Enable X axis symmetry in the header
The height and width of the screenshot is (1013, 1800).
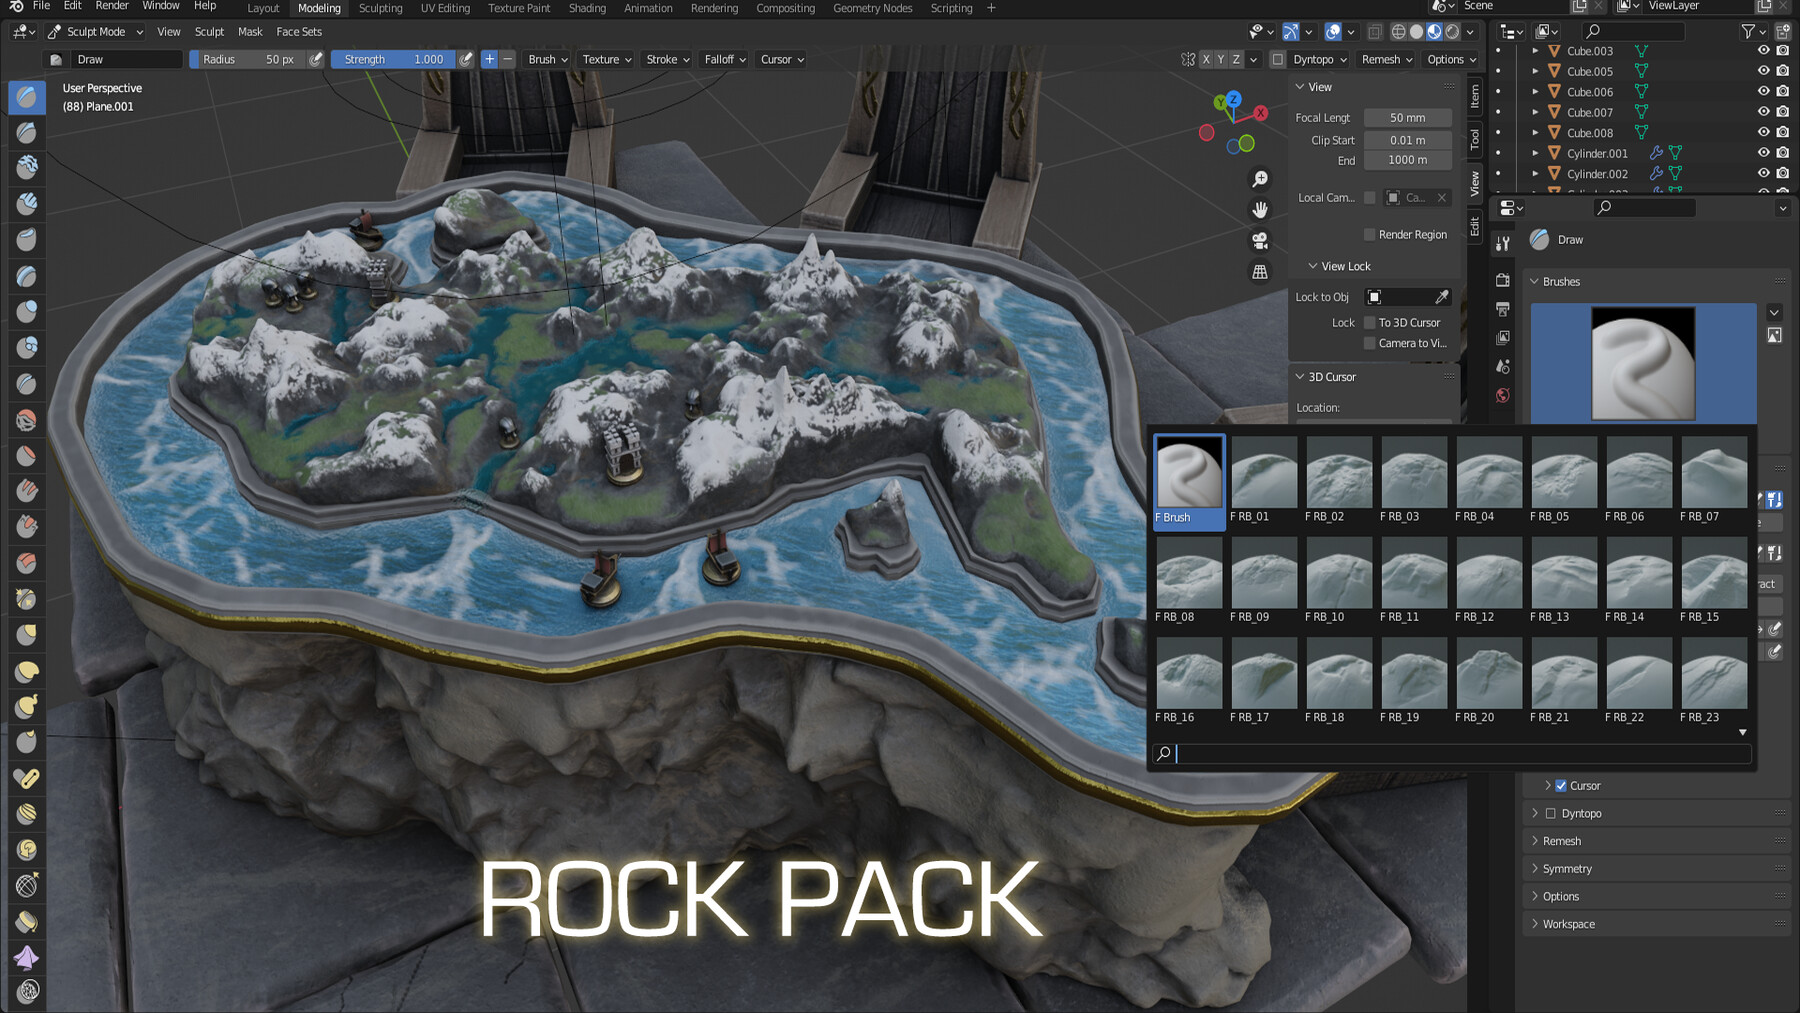tap(1205, 59)
